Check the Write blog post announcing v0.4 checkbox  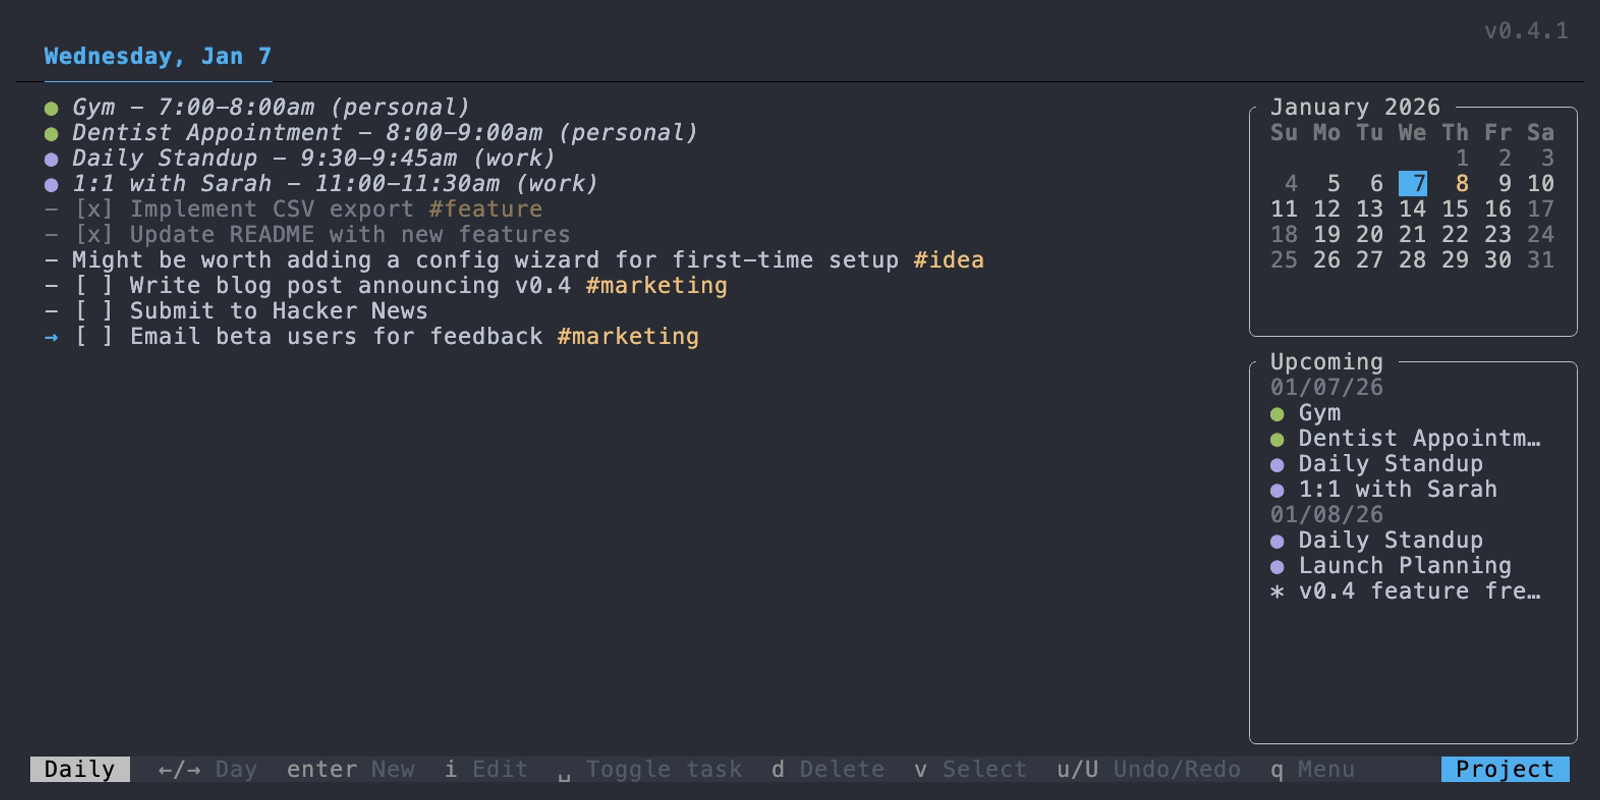(95, 286)
